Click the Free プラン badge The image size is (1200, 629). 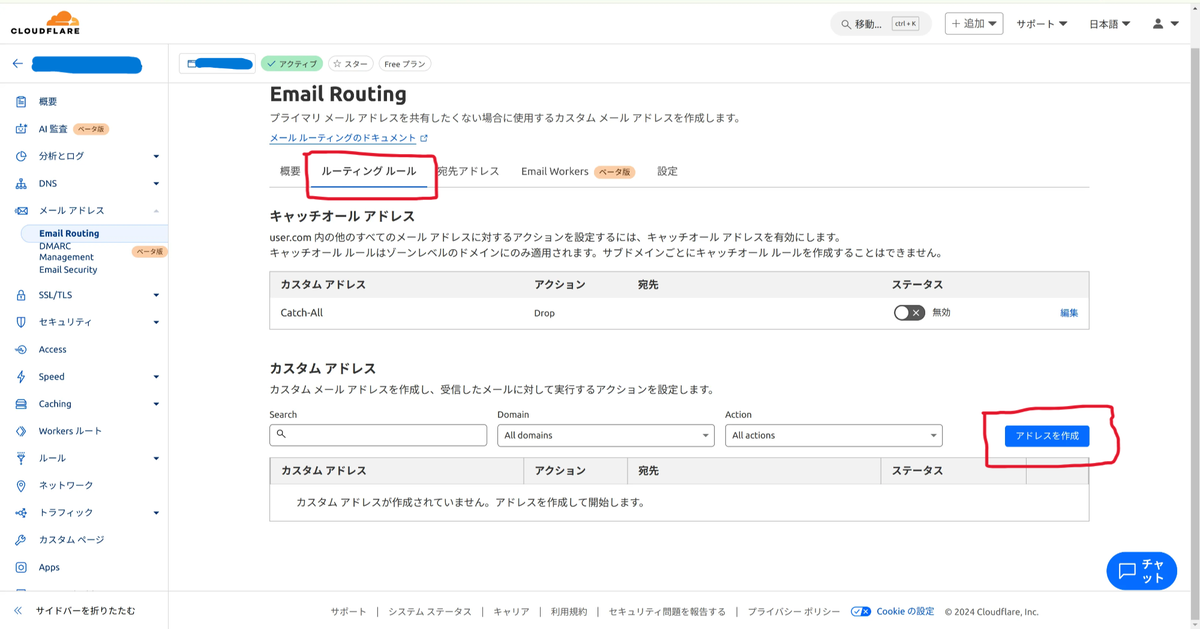click(405, 64)
